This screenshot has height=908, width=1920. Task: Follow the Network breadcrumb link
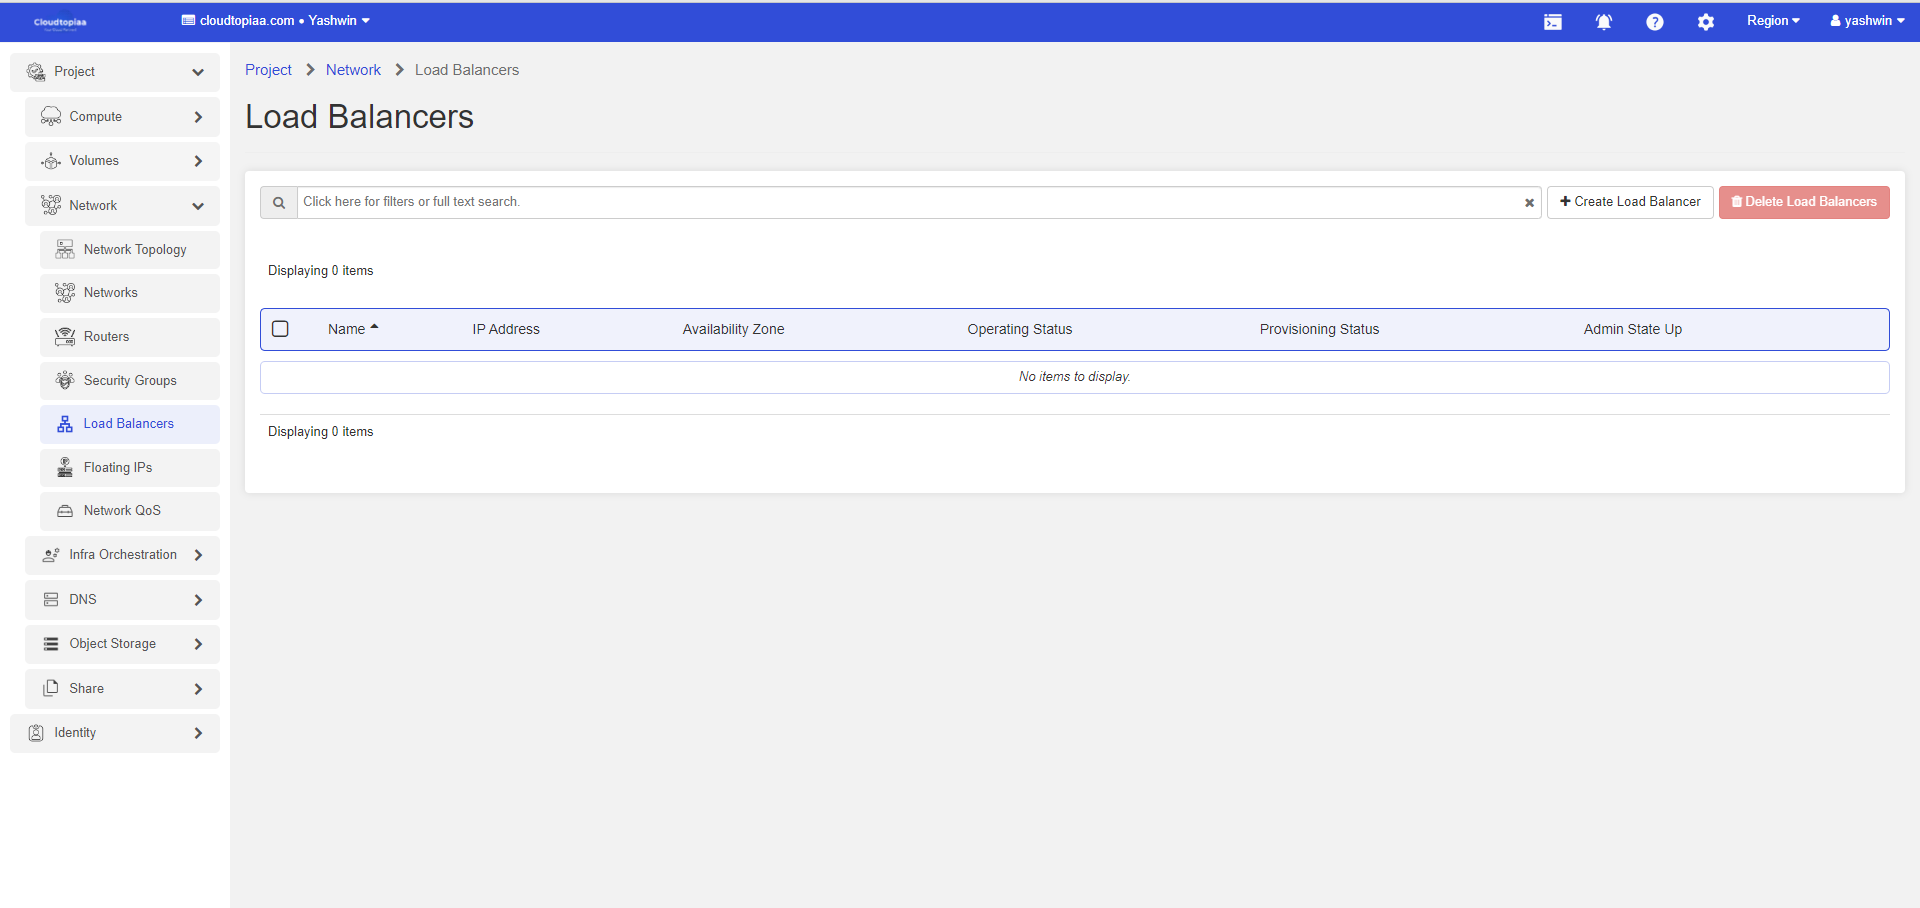tap(353, 70)
